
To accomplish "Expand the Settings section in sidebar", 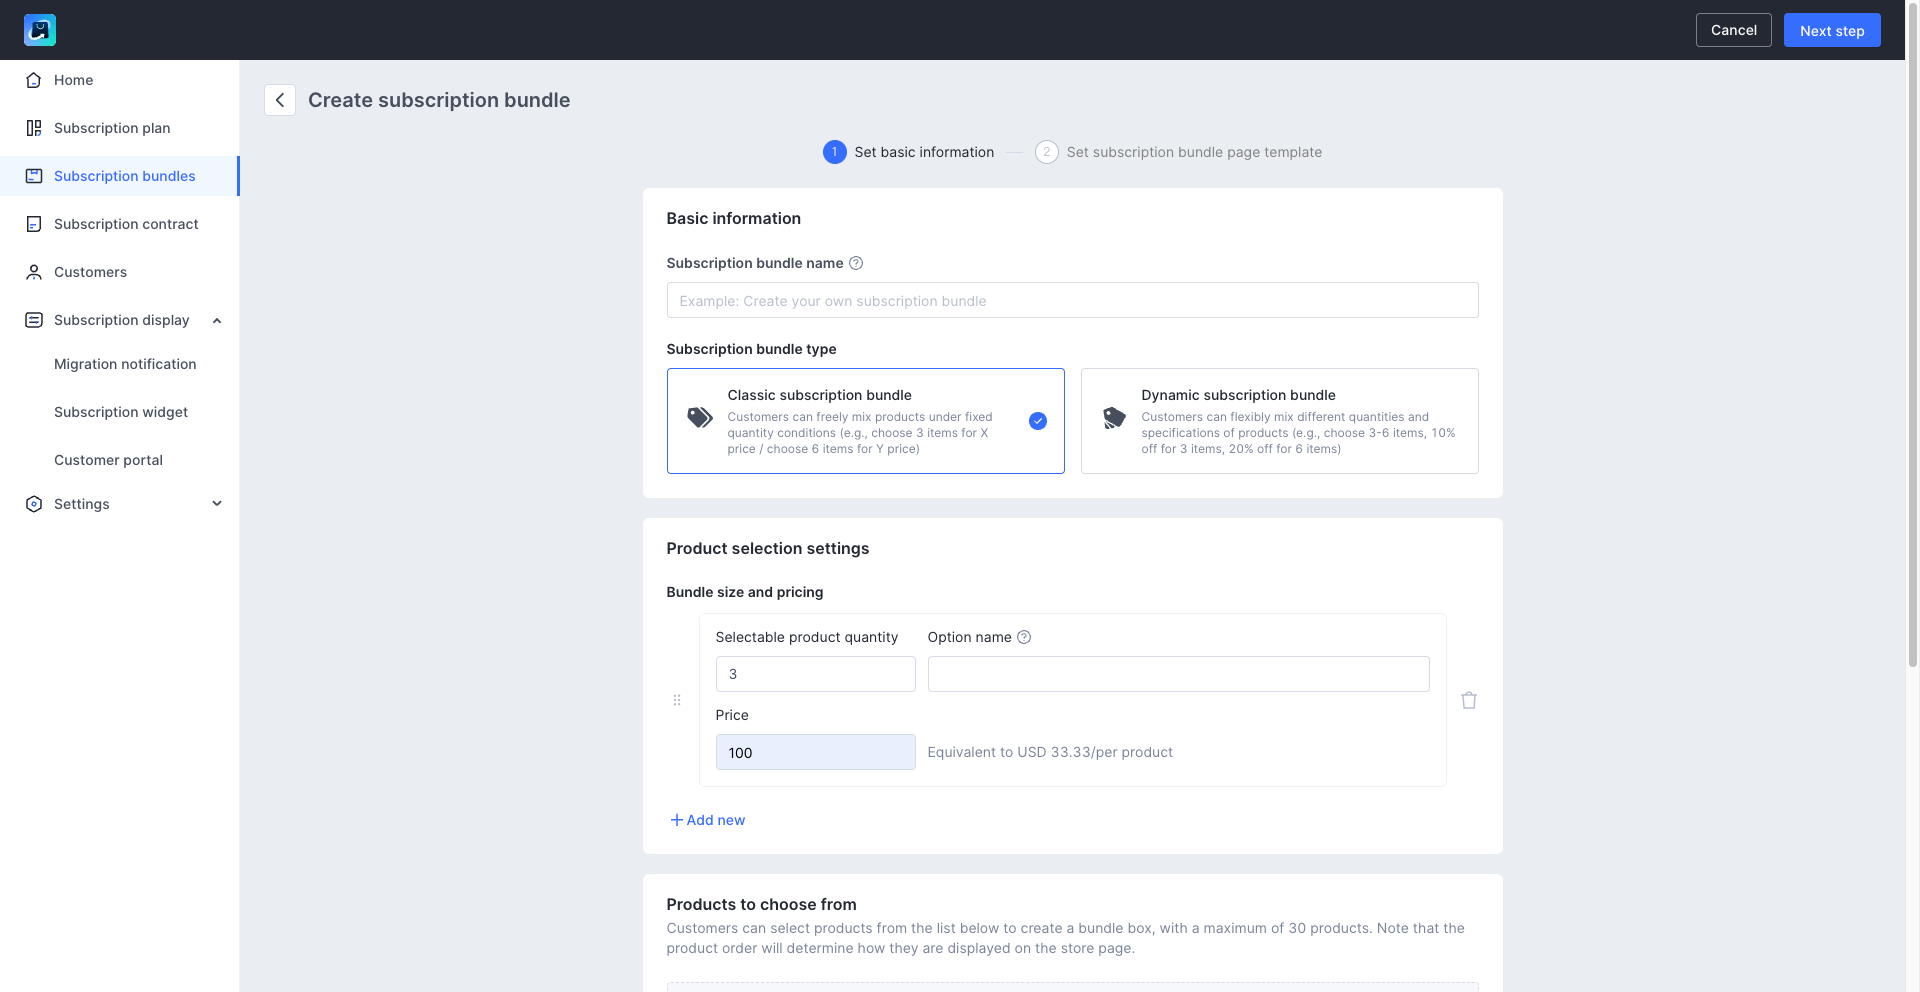I will (217, 504).
